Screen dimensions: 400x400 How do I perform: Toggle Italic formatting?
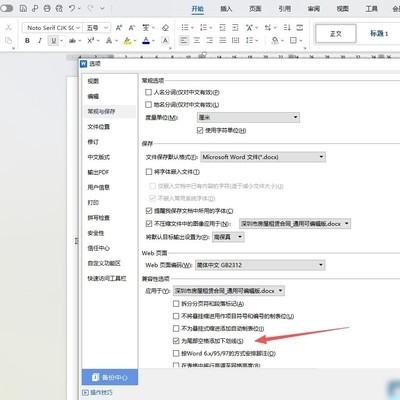40,41
